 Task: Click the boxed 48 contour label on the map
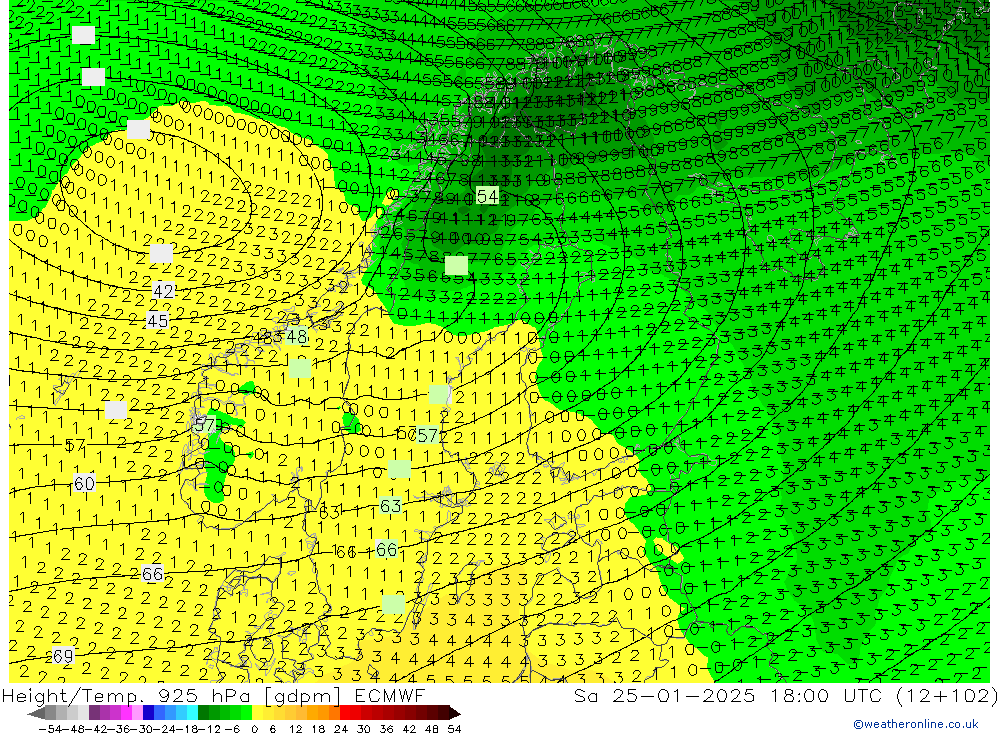coord(297,336)
